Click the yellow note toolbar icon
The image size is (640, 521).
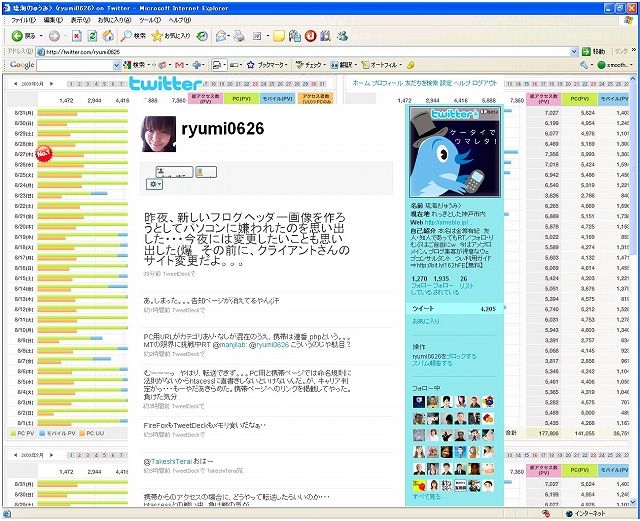coord(279,36)
